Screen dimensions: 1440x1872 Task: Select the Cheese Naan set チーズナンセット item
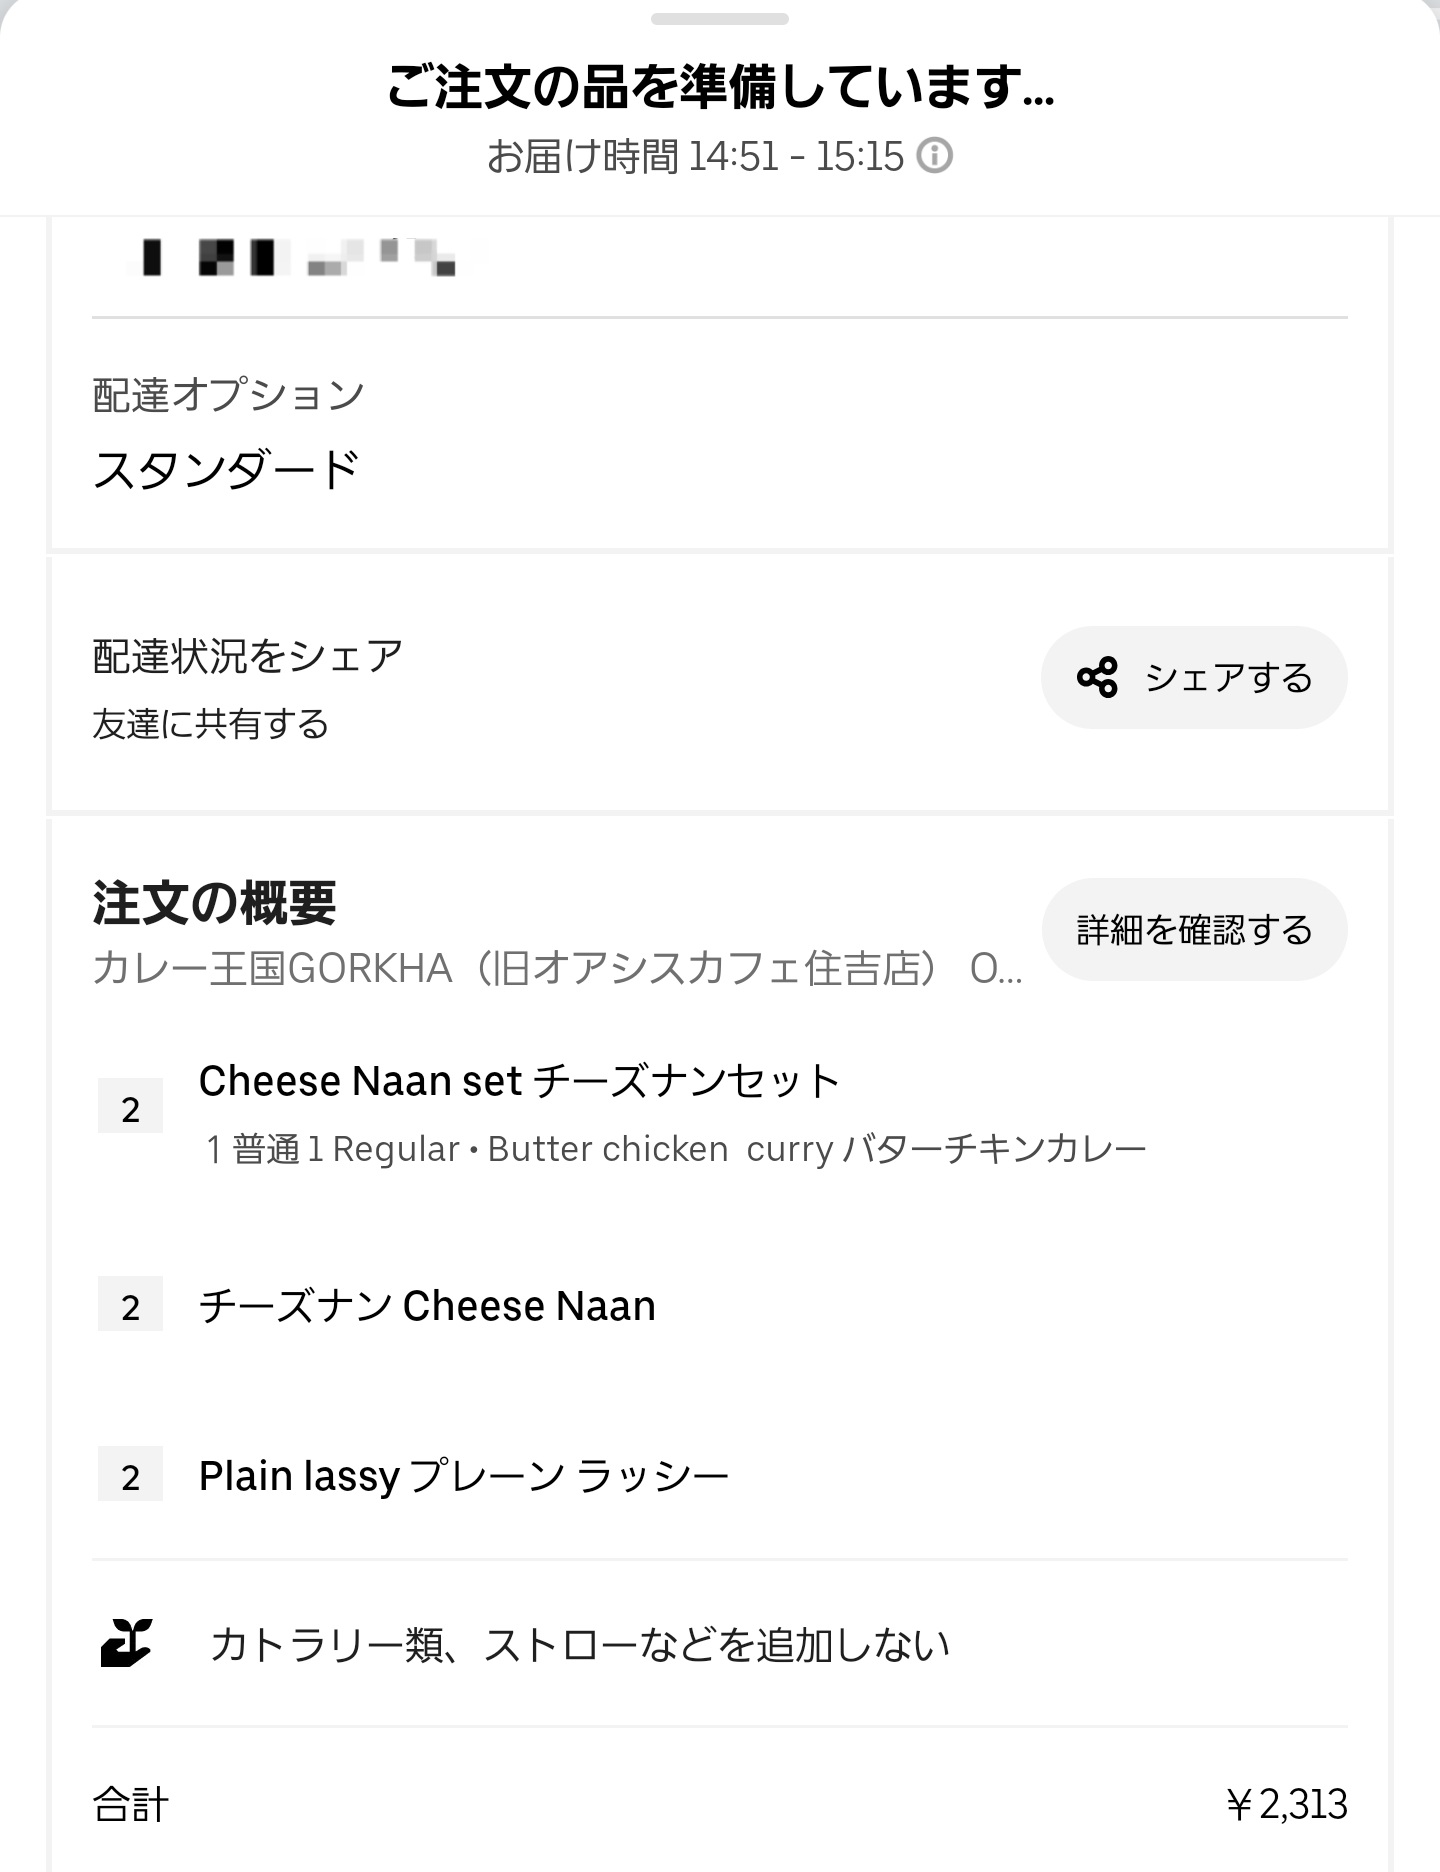519,1081
